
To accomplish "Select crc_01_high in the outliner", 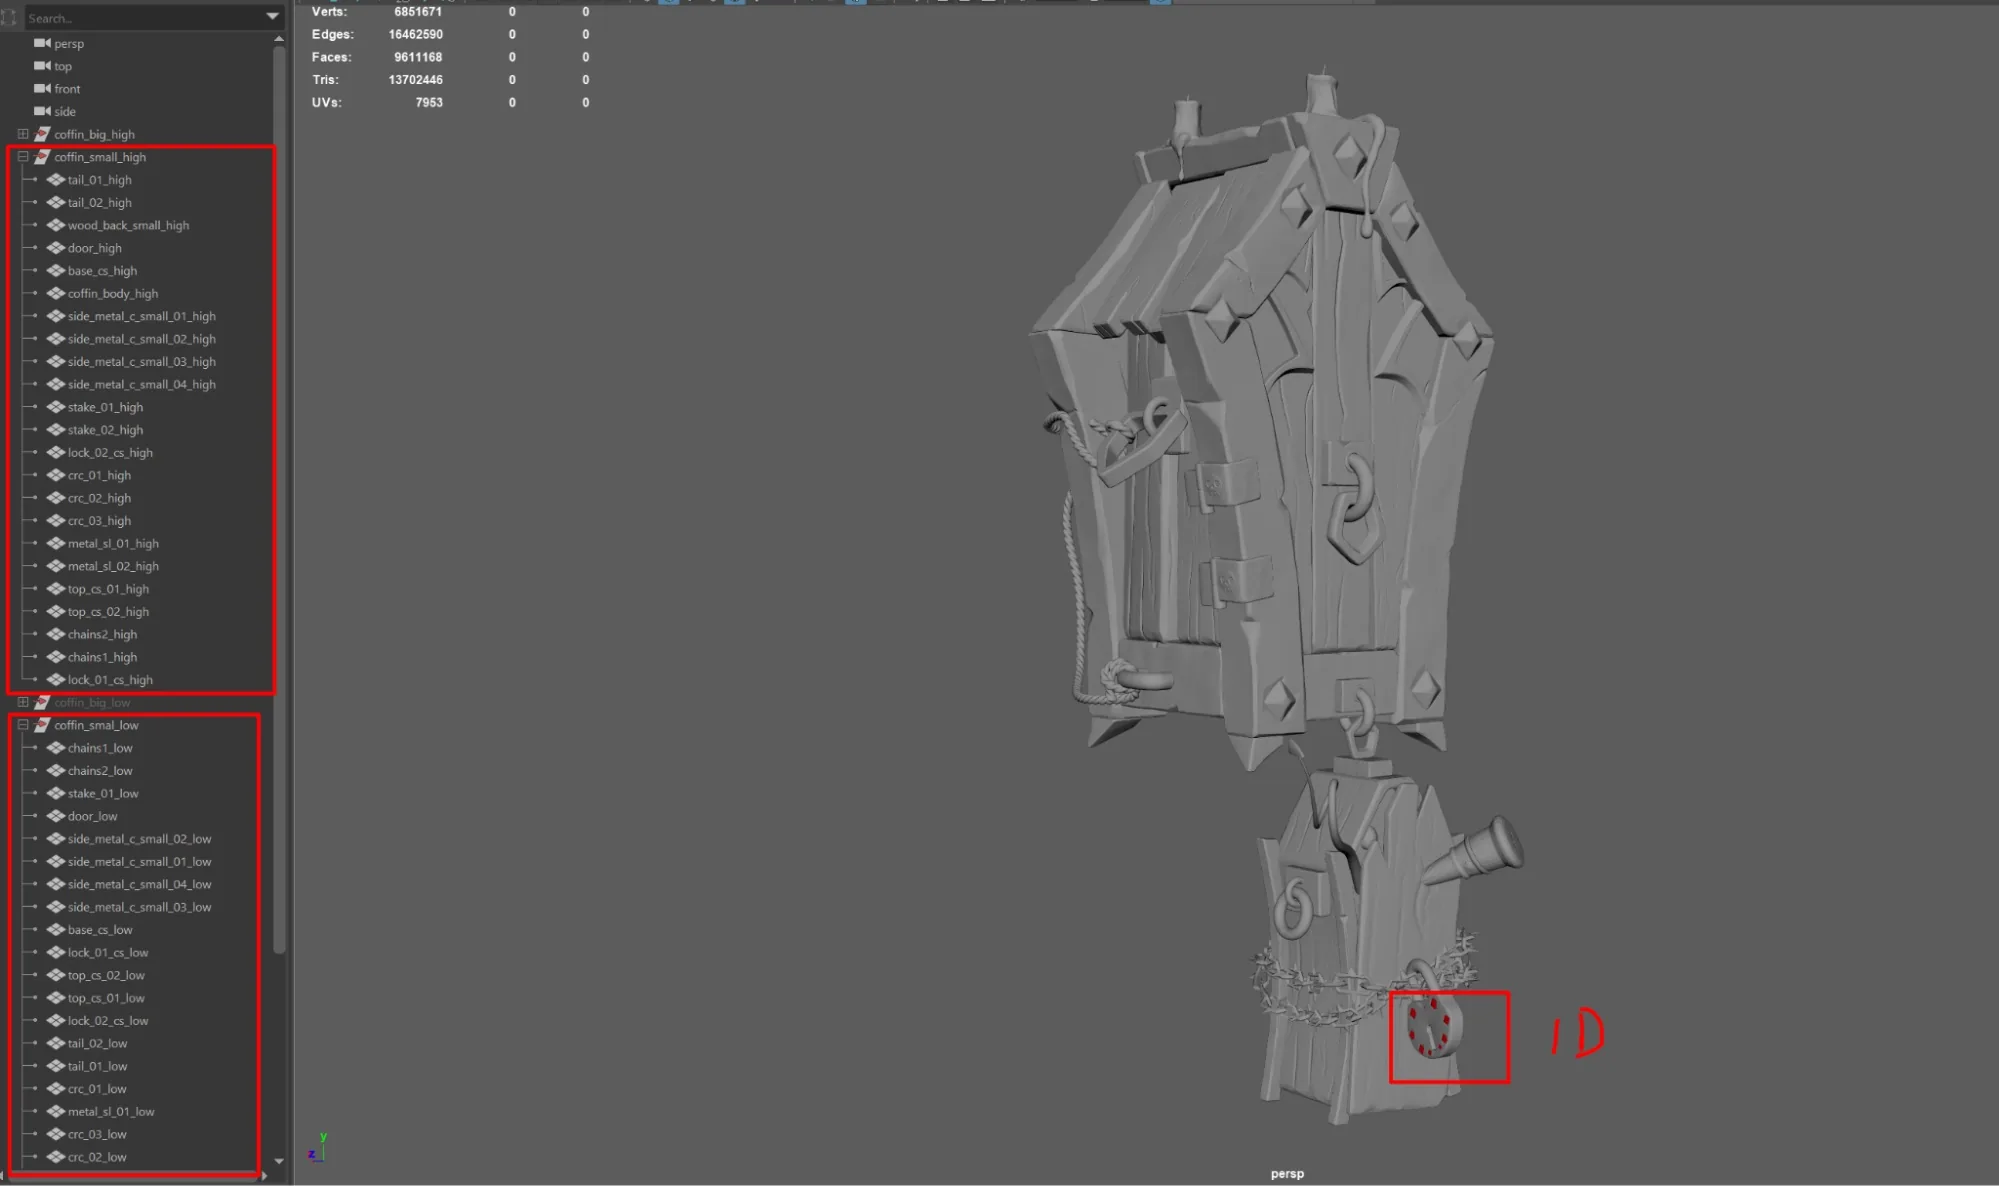I will tap(99, 475).
